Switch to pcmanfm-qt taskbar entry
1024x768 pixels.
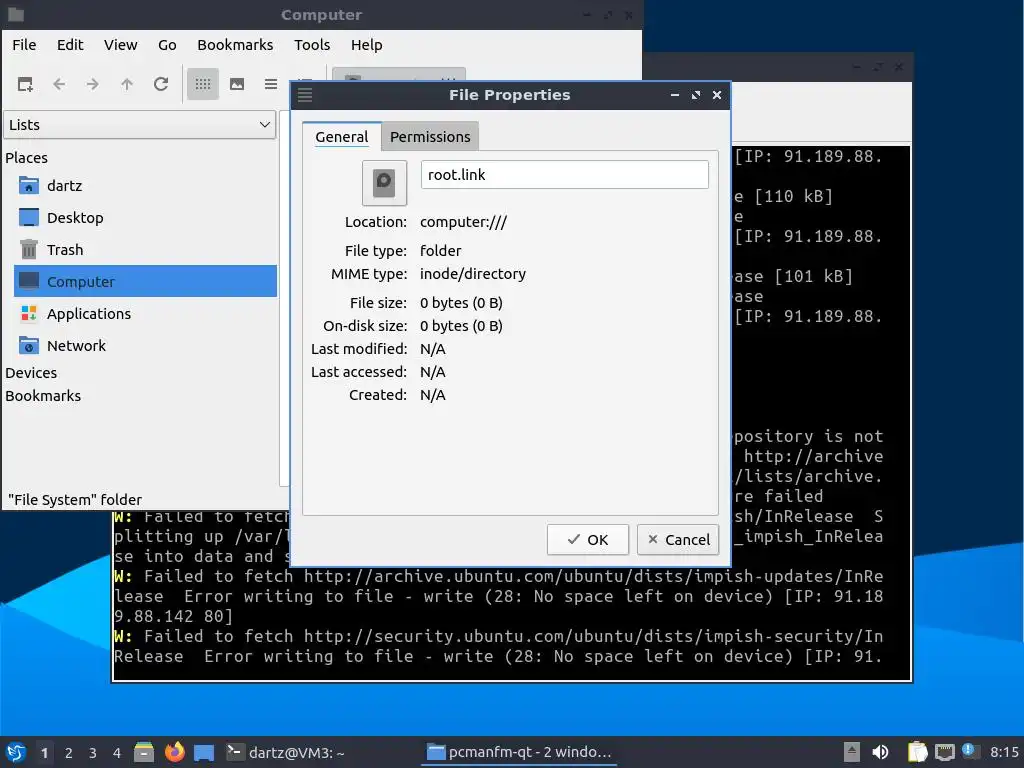[520, 752]
